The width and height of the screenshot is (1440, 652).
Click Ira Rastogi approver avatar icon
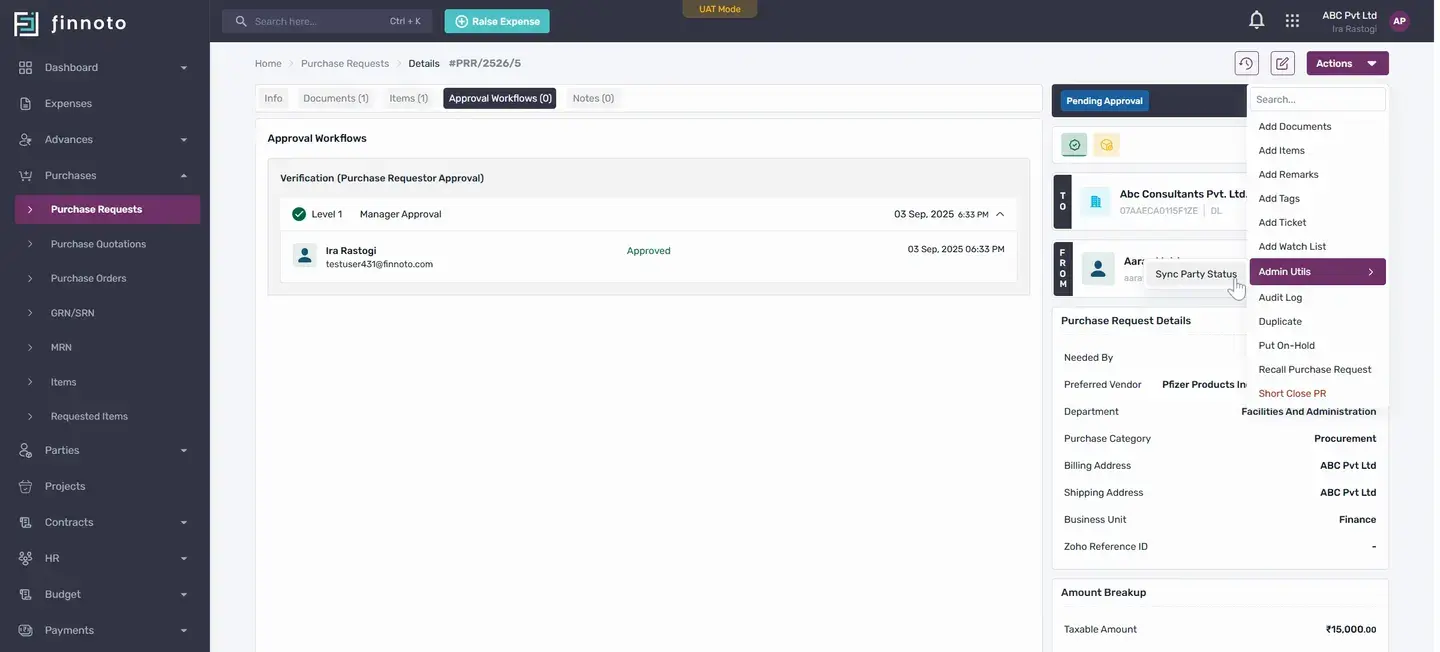305,256
